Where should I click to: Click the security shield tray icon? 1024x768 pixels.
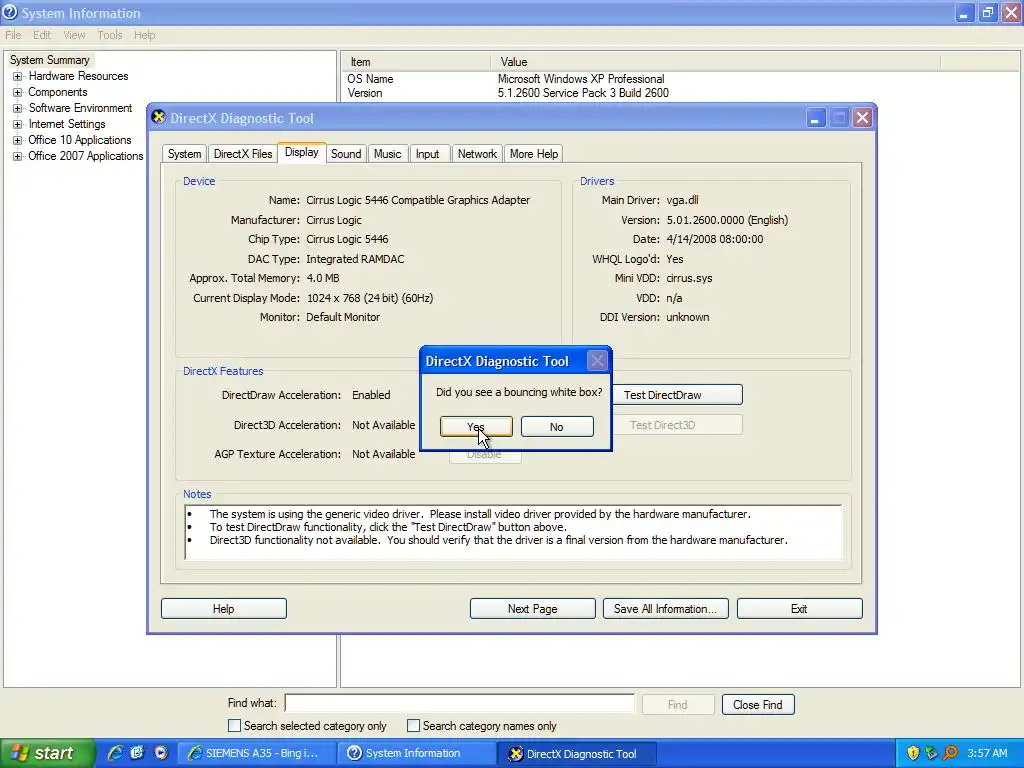point(913,753)
